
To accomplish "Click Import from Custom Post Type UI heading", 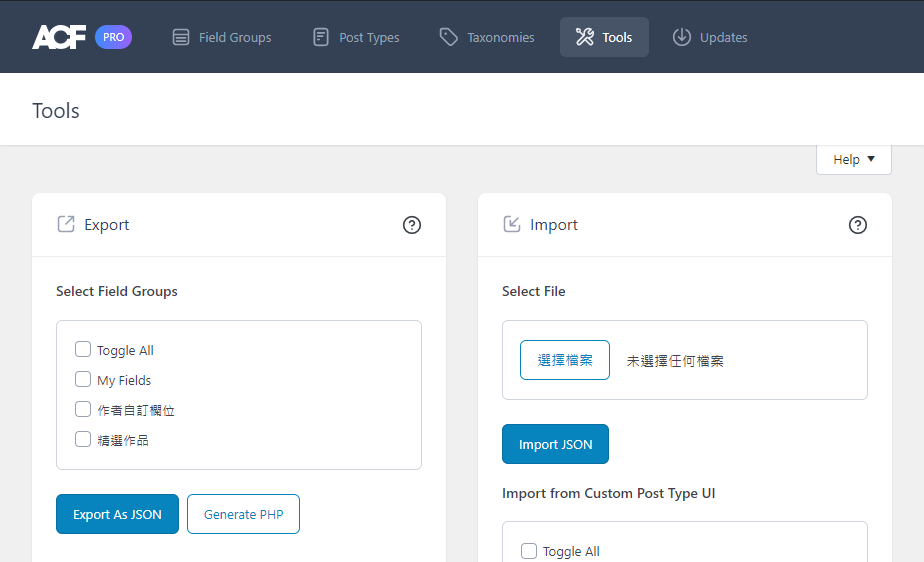I will pyautogui.click(x=609, y=494).
